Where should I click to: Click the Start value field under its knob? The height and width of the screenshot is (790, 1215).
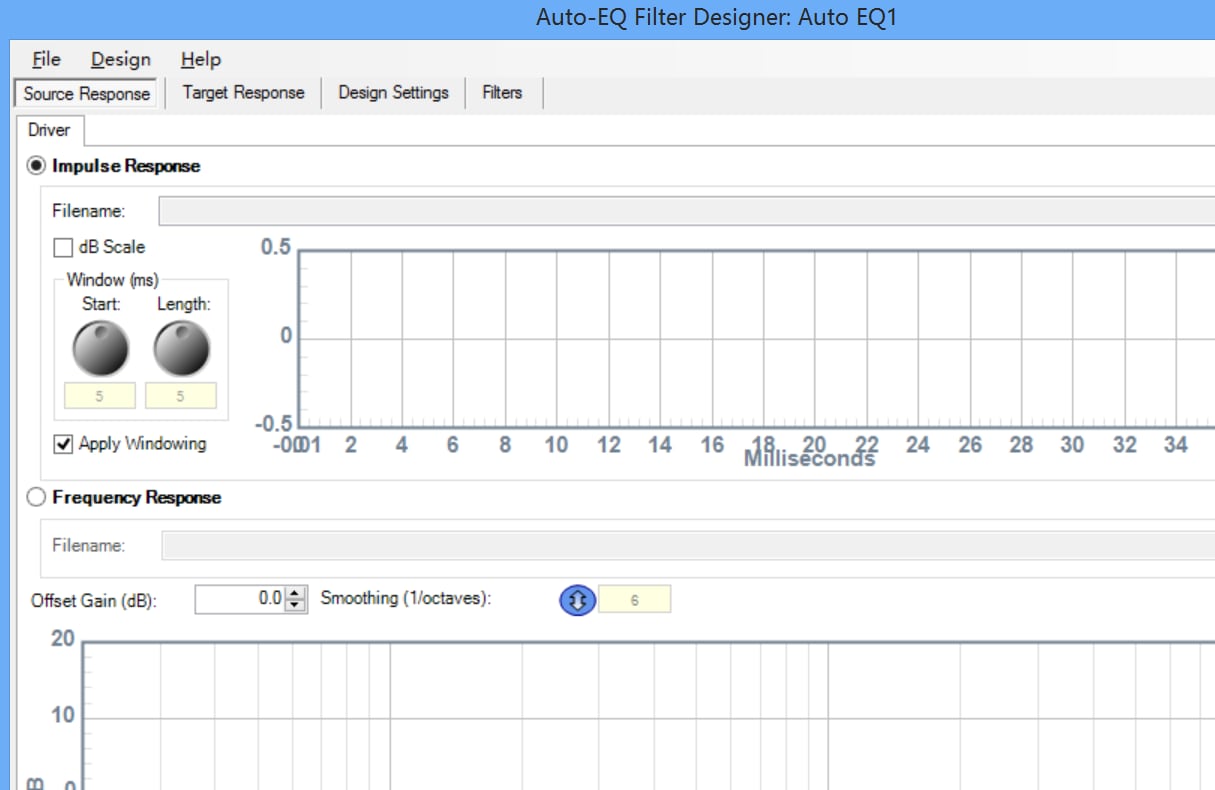tap(100, 396)
